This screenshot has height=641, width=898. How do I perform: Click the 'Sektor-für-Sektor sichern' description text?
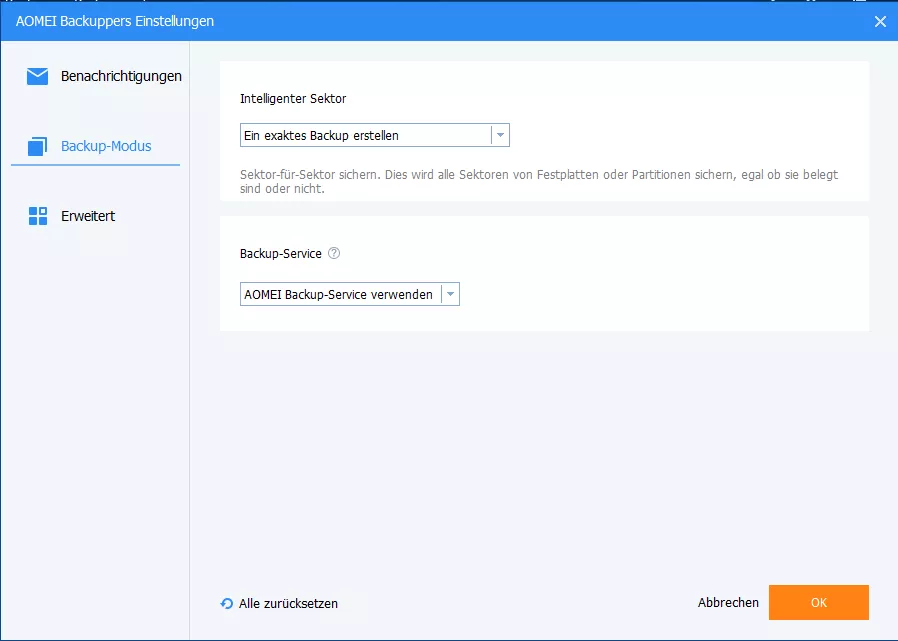[x=538, y=182]
